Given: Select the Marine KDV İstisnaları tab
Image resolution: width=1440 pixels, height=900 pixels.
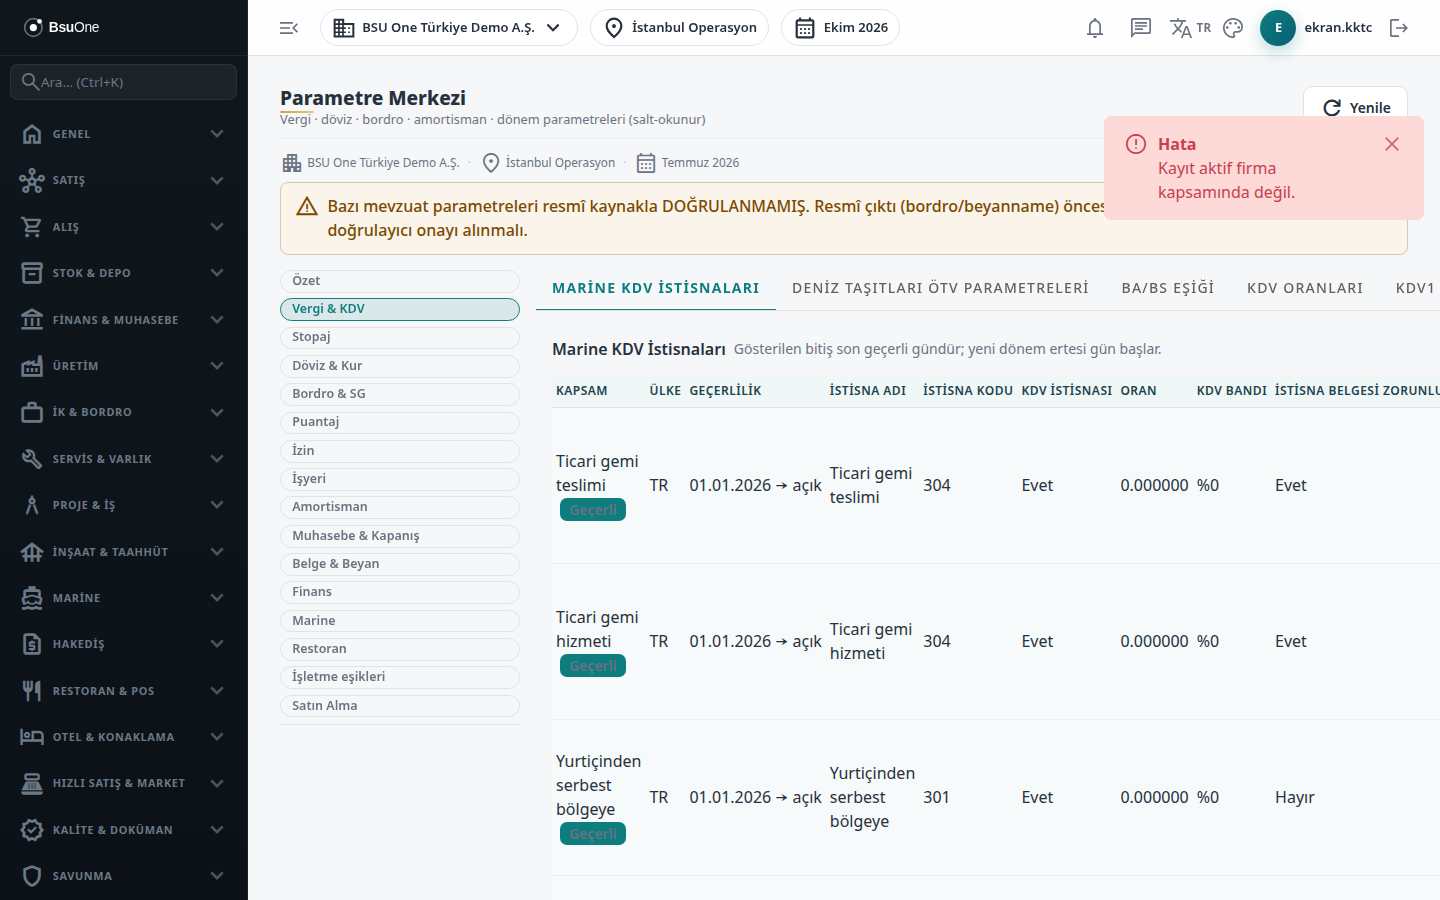Looking at the screenshot, I should tap(656, 288).
